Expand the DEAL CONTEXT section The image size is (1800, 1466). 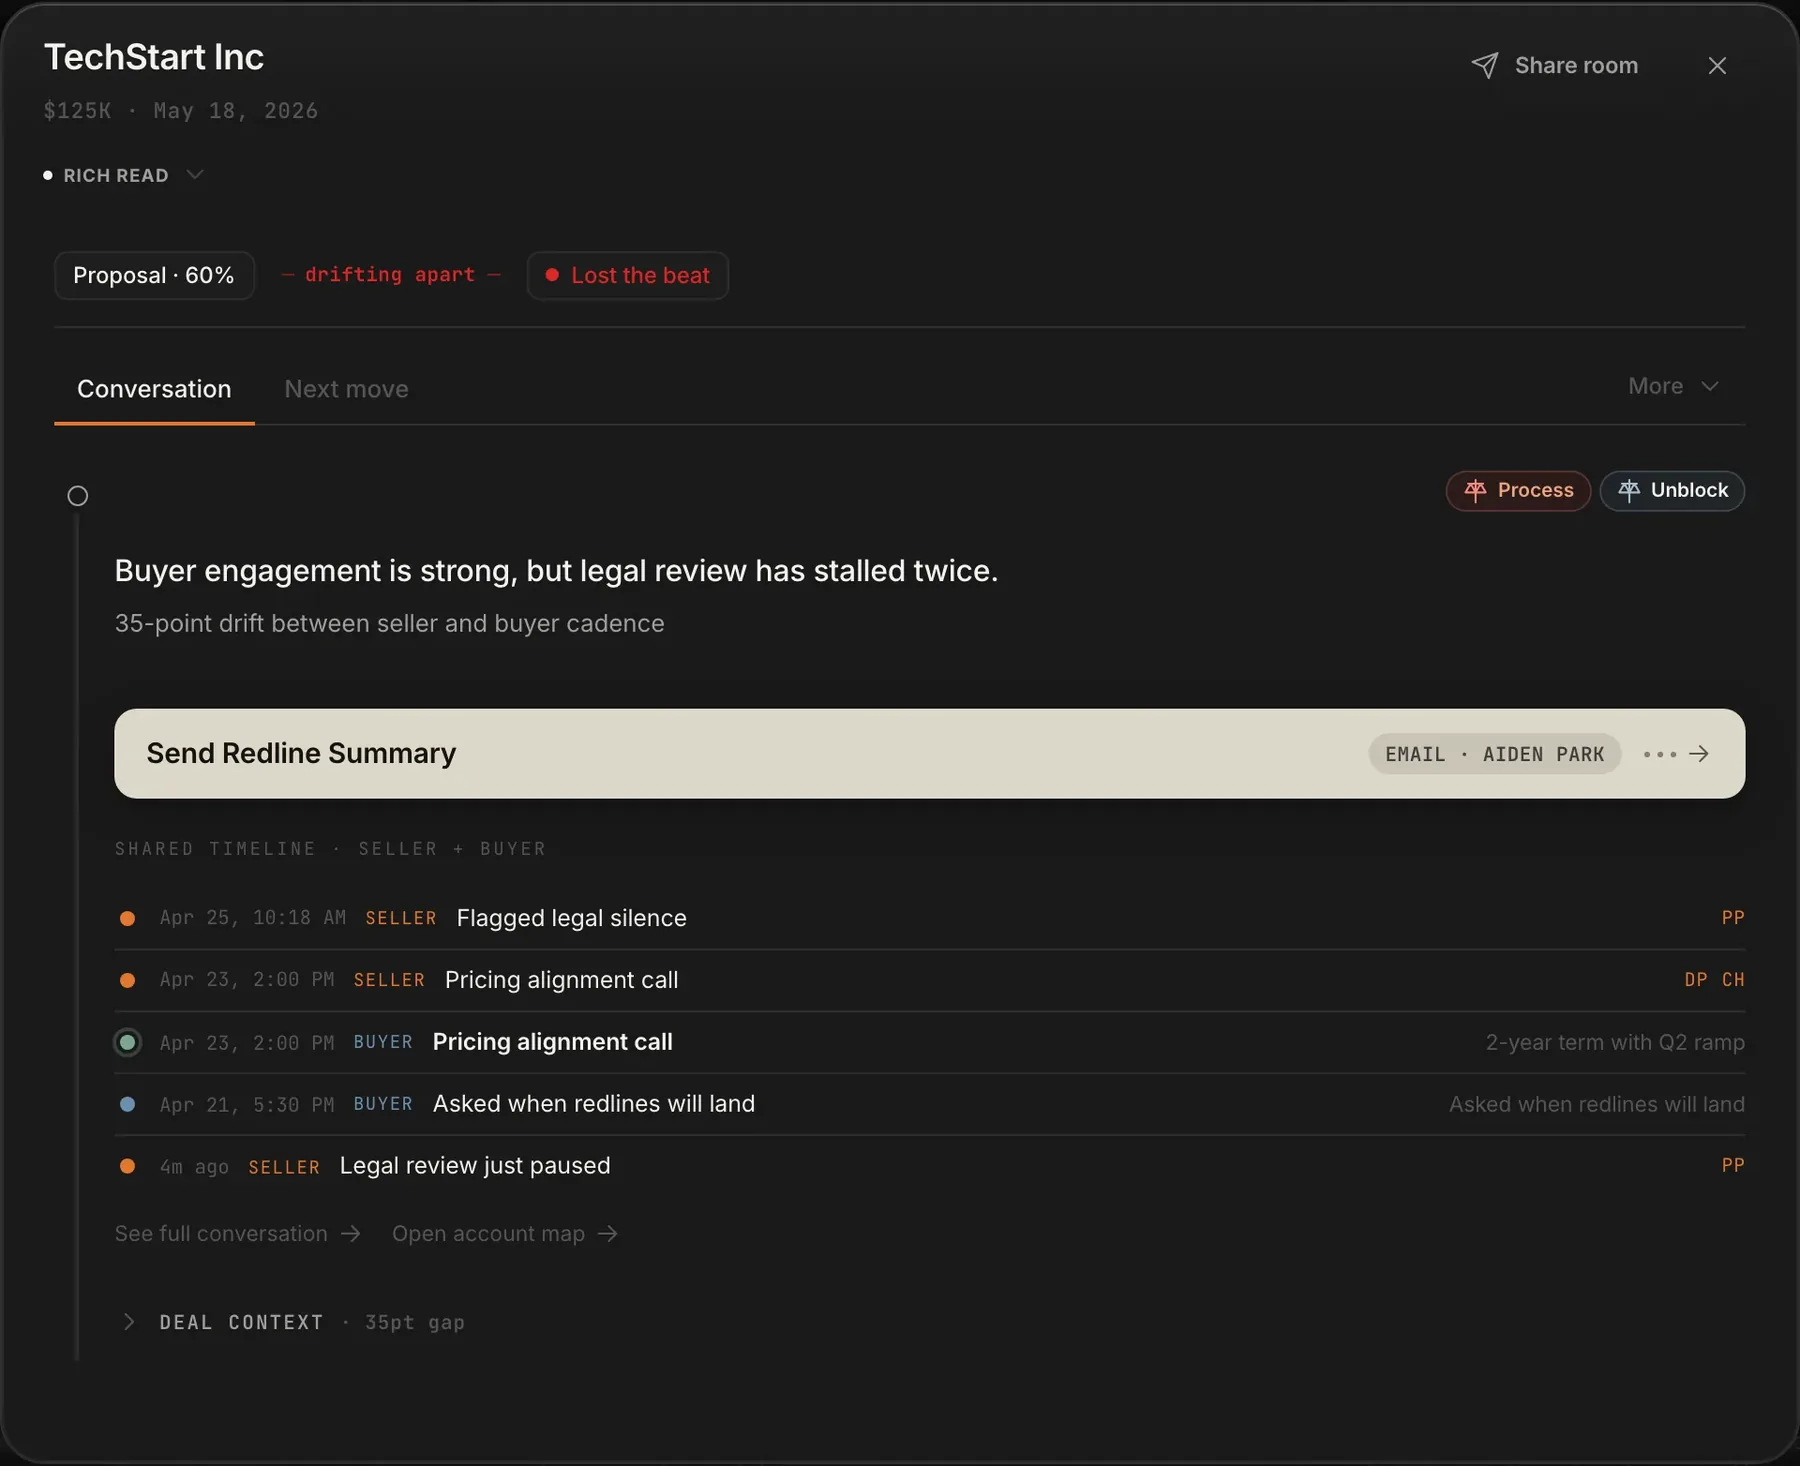tap(128, 1322)
